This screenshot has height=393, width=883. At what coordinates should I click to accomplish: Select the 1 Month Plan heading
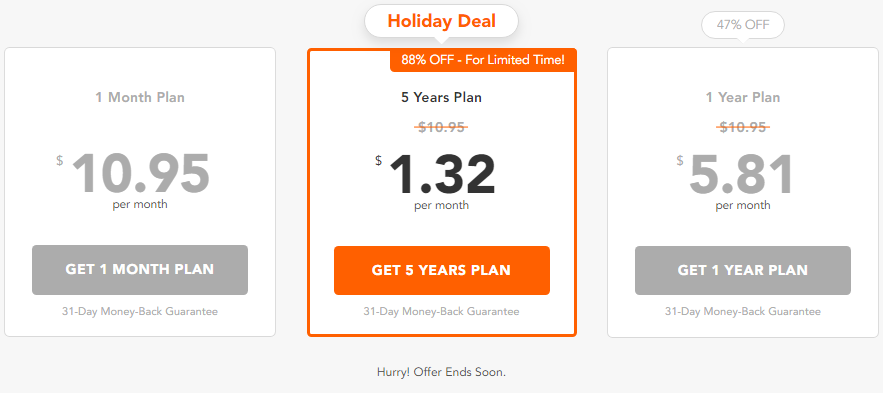click(140, 97)
